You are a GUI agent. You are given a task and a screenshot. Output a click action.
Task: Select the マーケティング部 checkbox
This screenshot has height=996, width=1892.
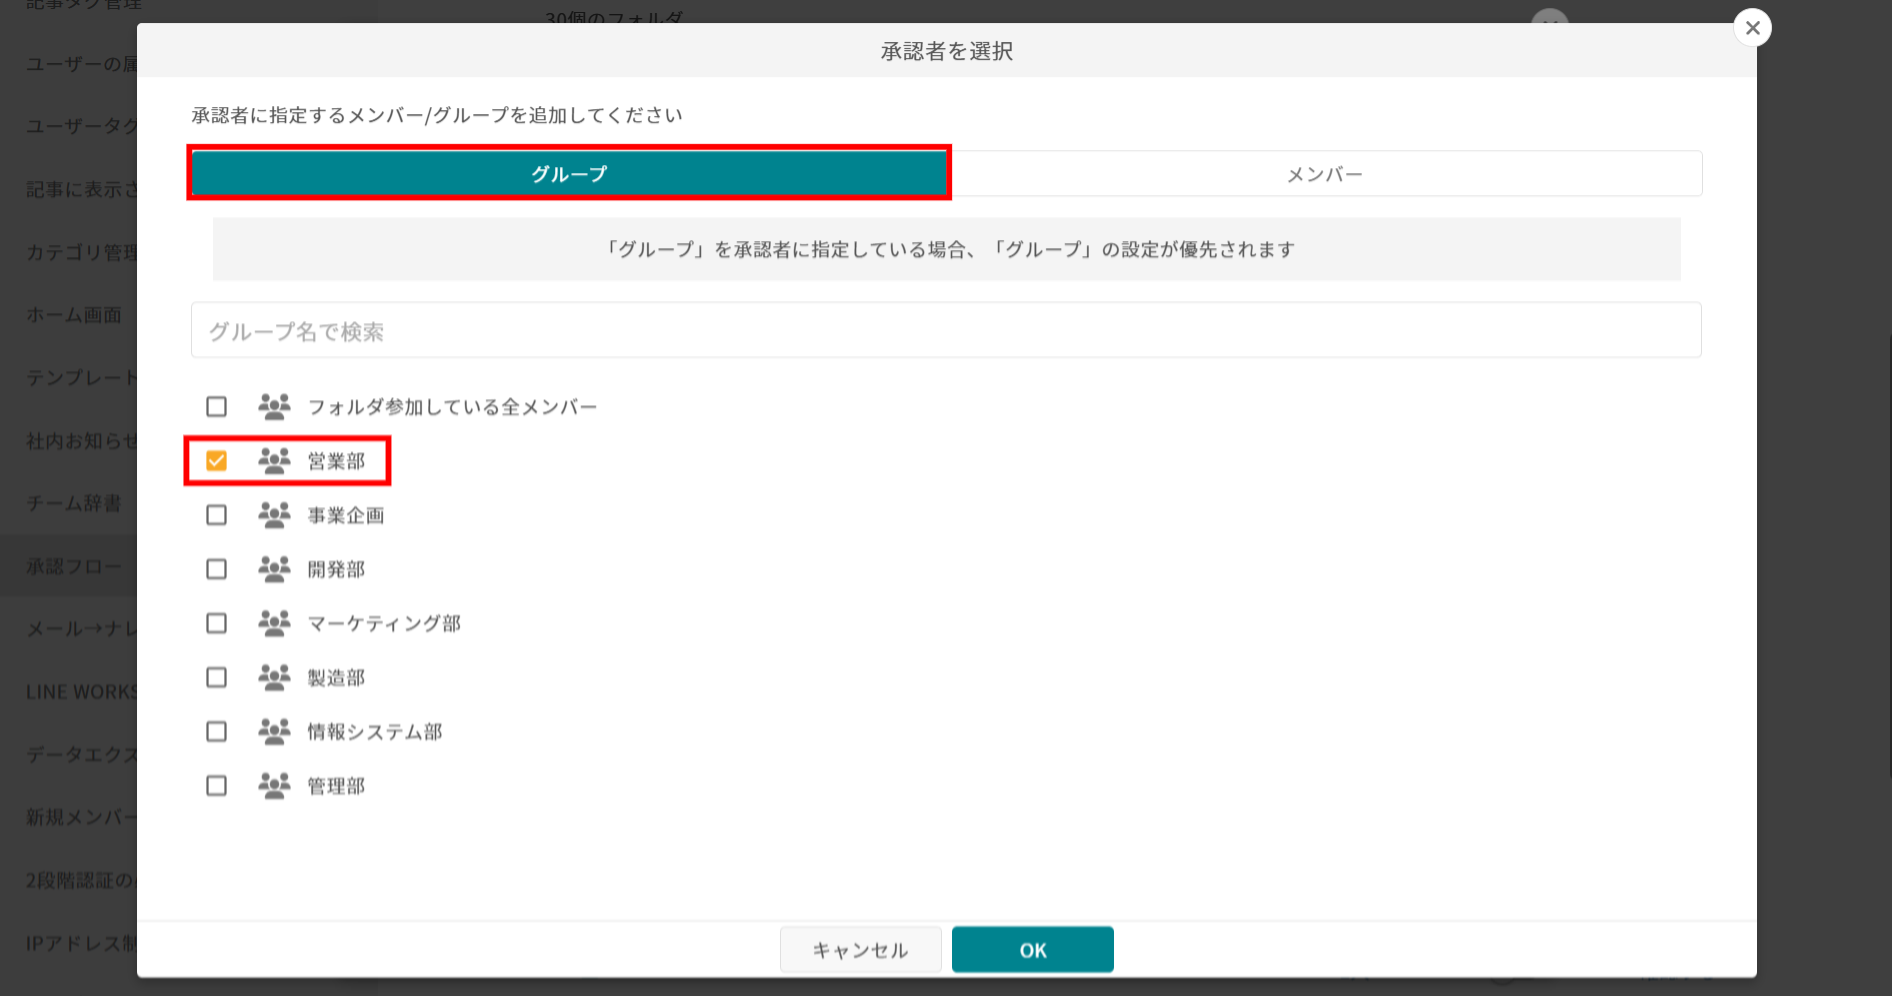pos(216,623)
